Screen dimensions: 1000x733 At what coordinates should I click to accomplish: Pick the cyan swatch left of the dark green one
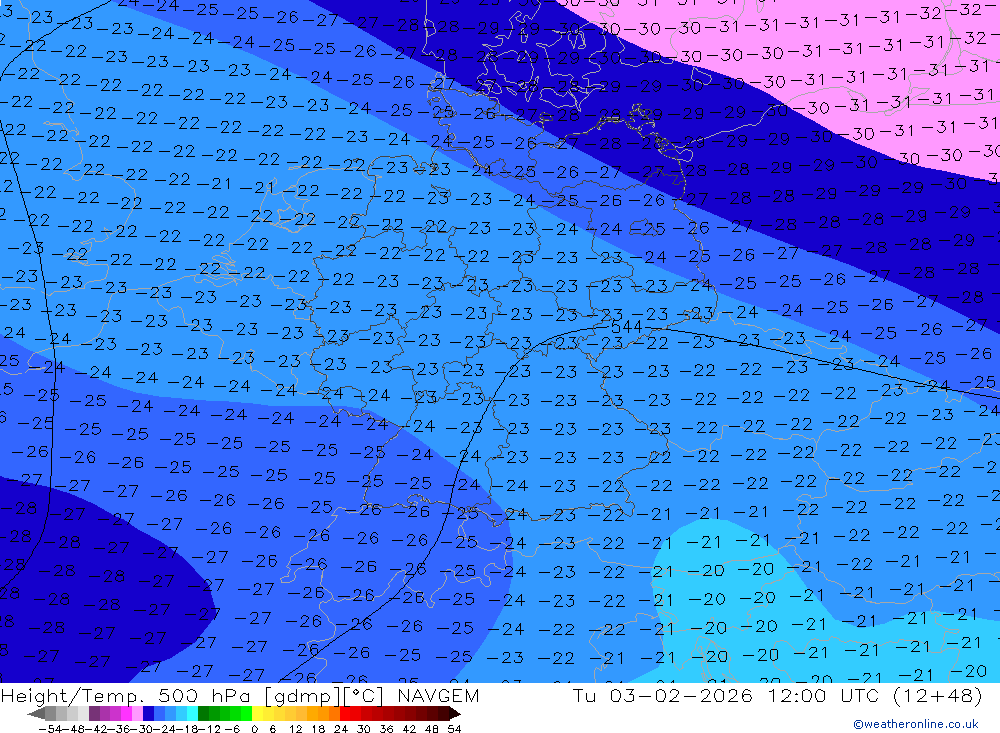tap(192, 714)
